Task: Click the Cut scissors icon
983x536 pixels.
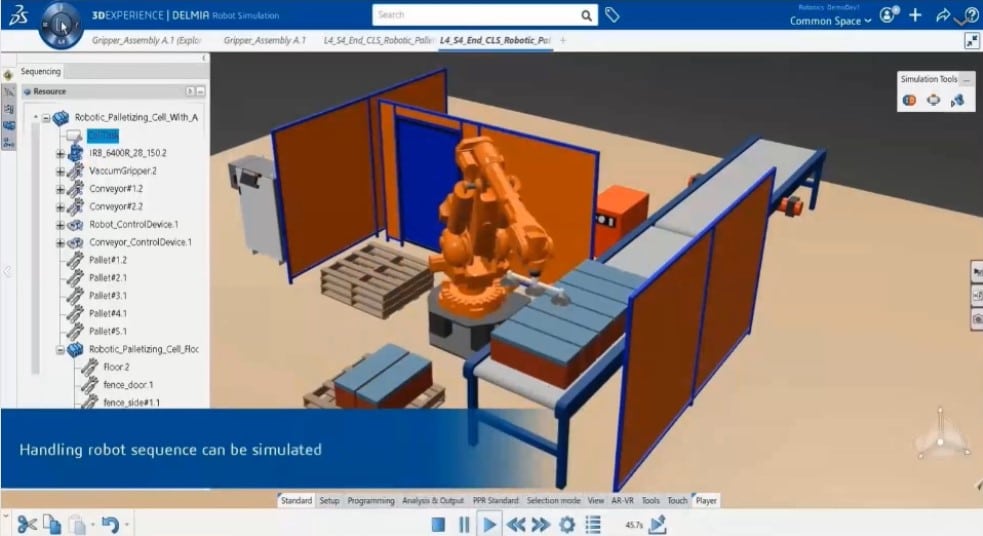Action: pos(26,524)
